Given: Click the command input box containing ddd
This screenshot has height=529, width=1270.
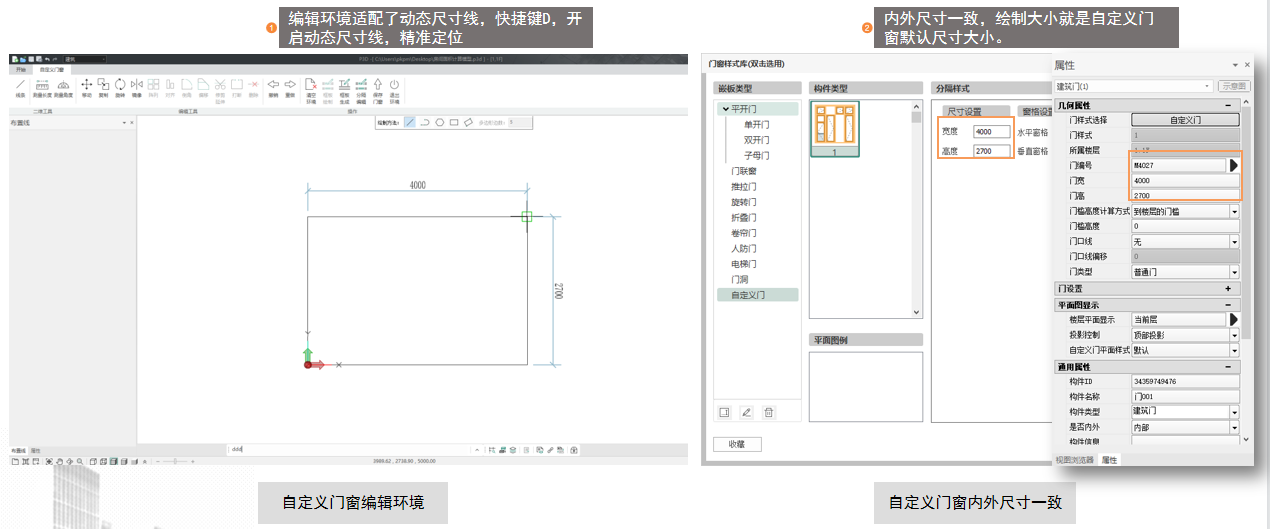Looking at the screenshot, I should 350,449.
